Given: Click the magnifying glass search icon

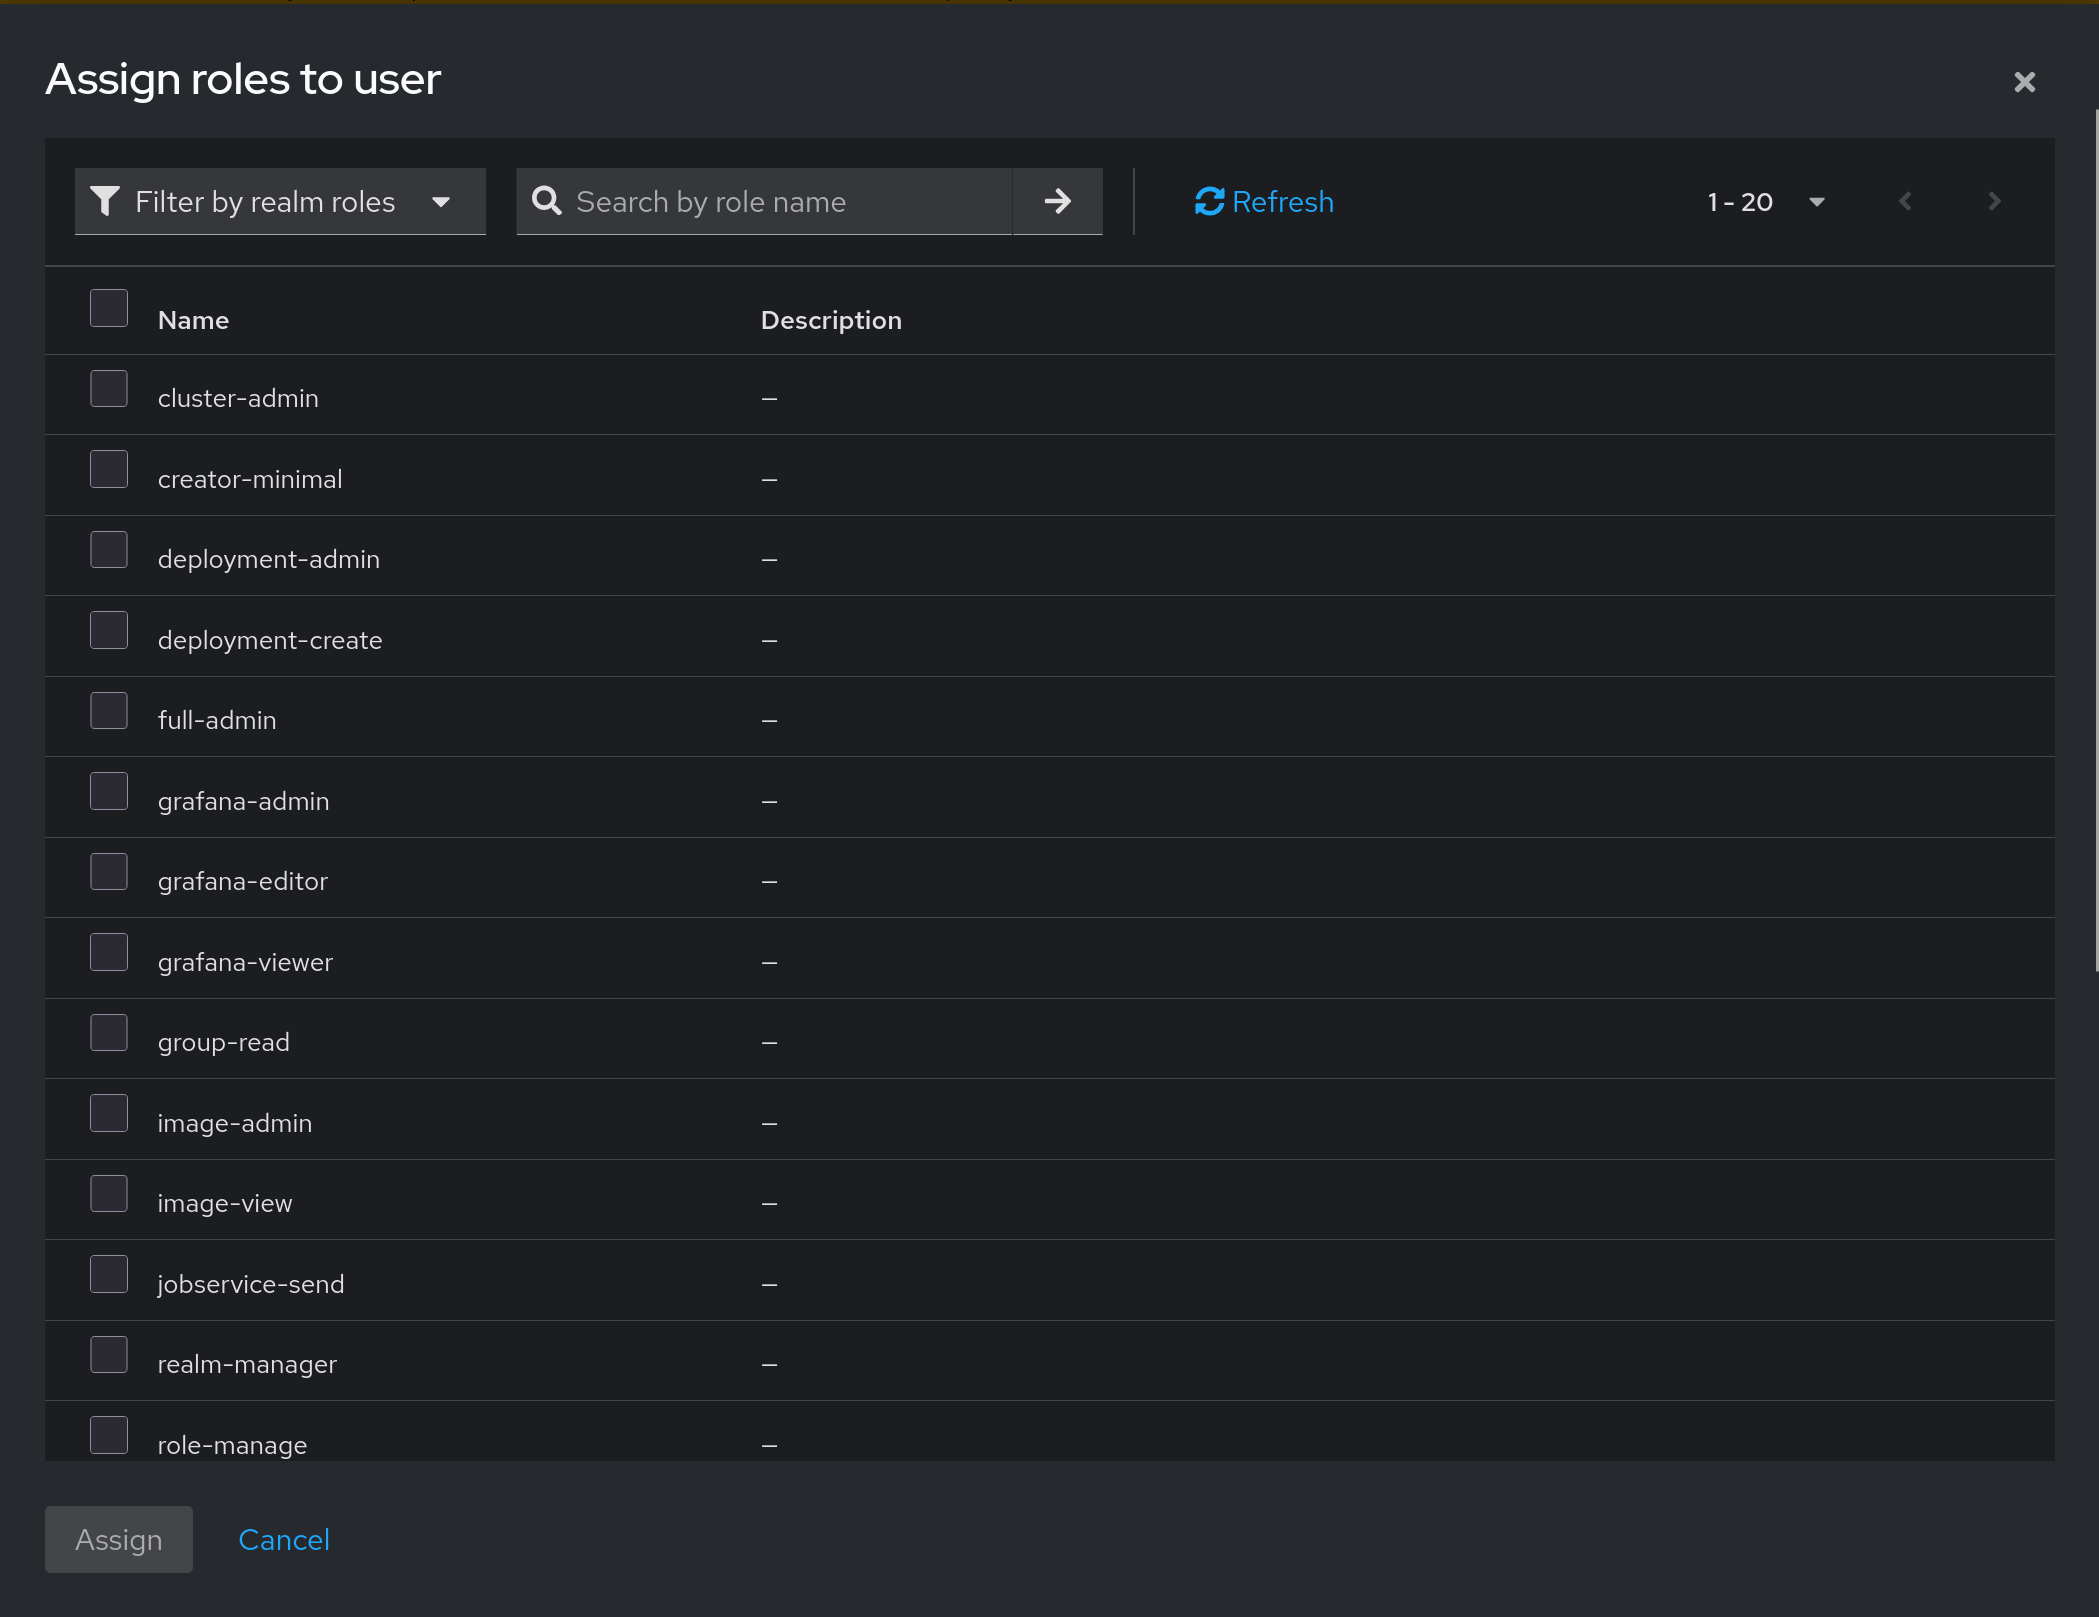Looking at the screenshot, I should [x=546, y=201].
